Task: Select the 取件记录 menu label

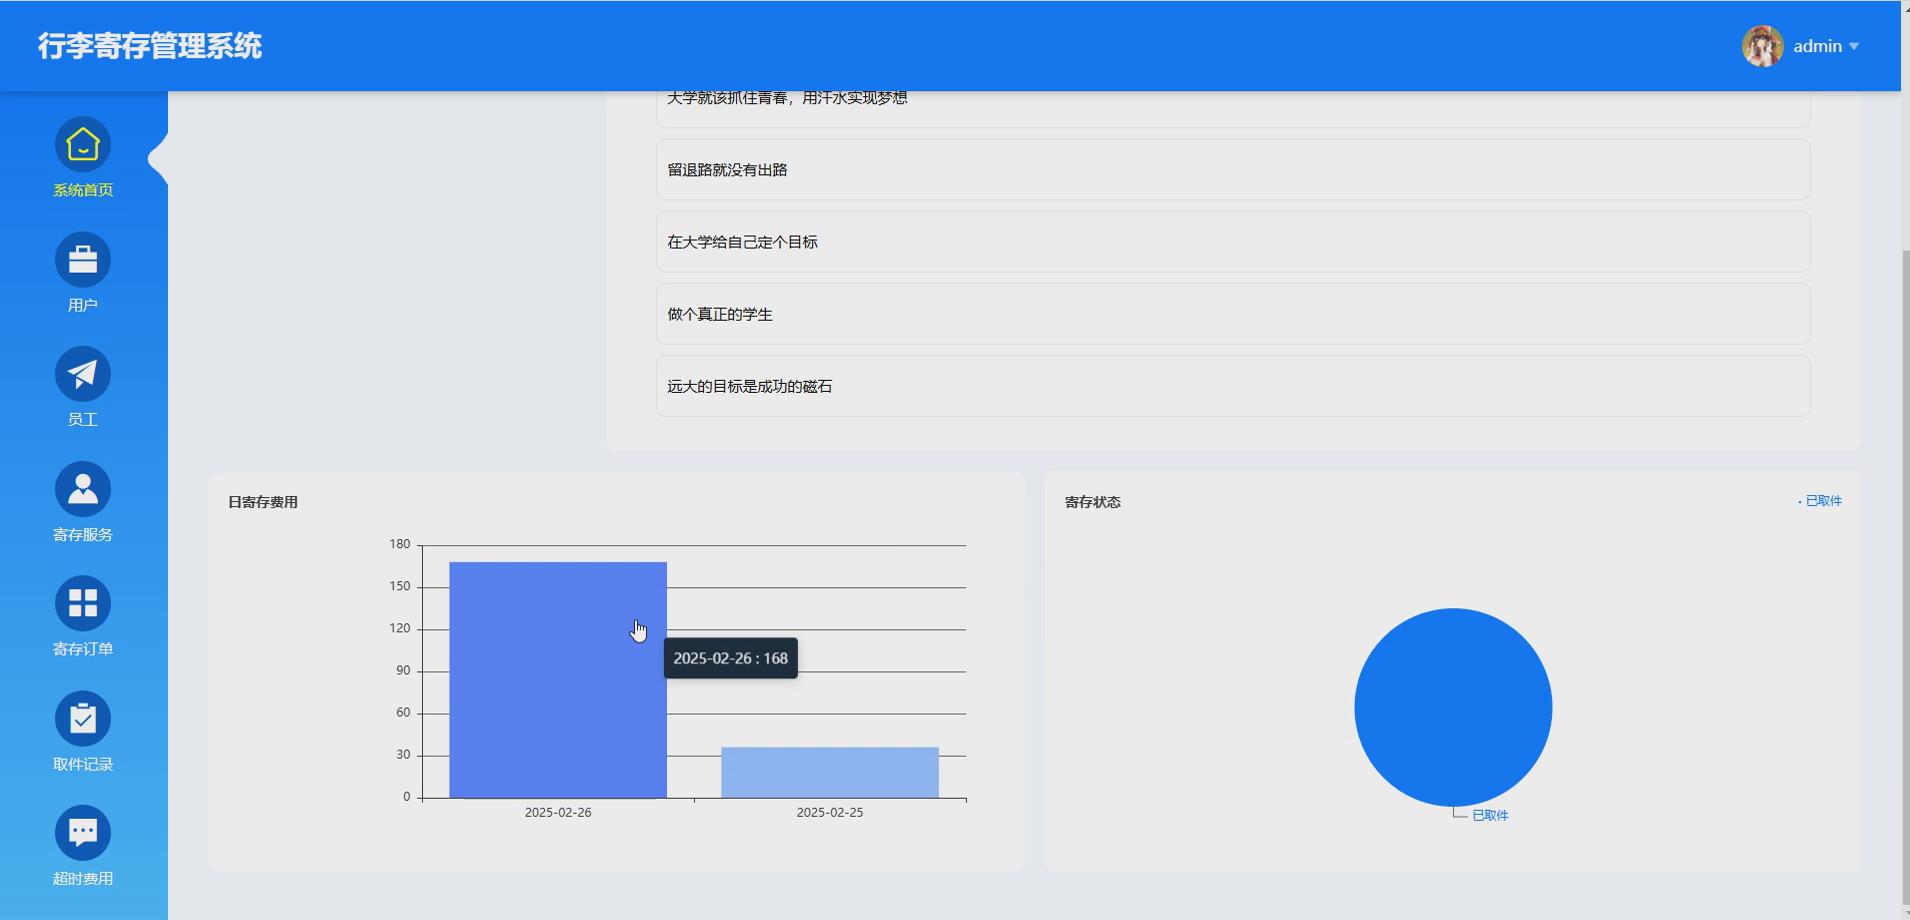Action: (83, 763)
